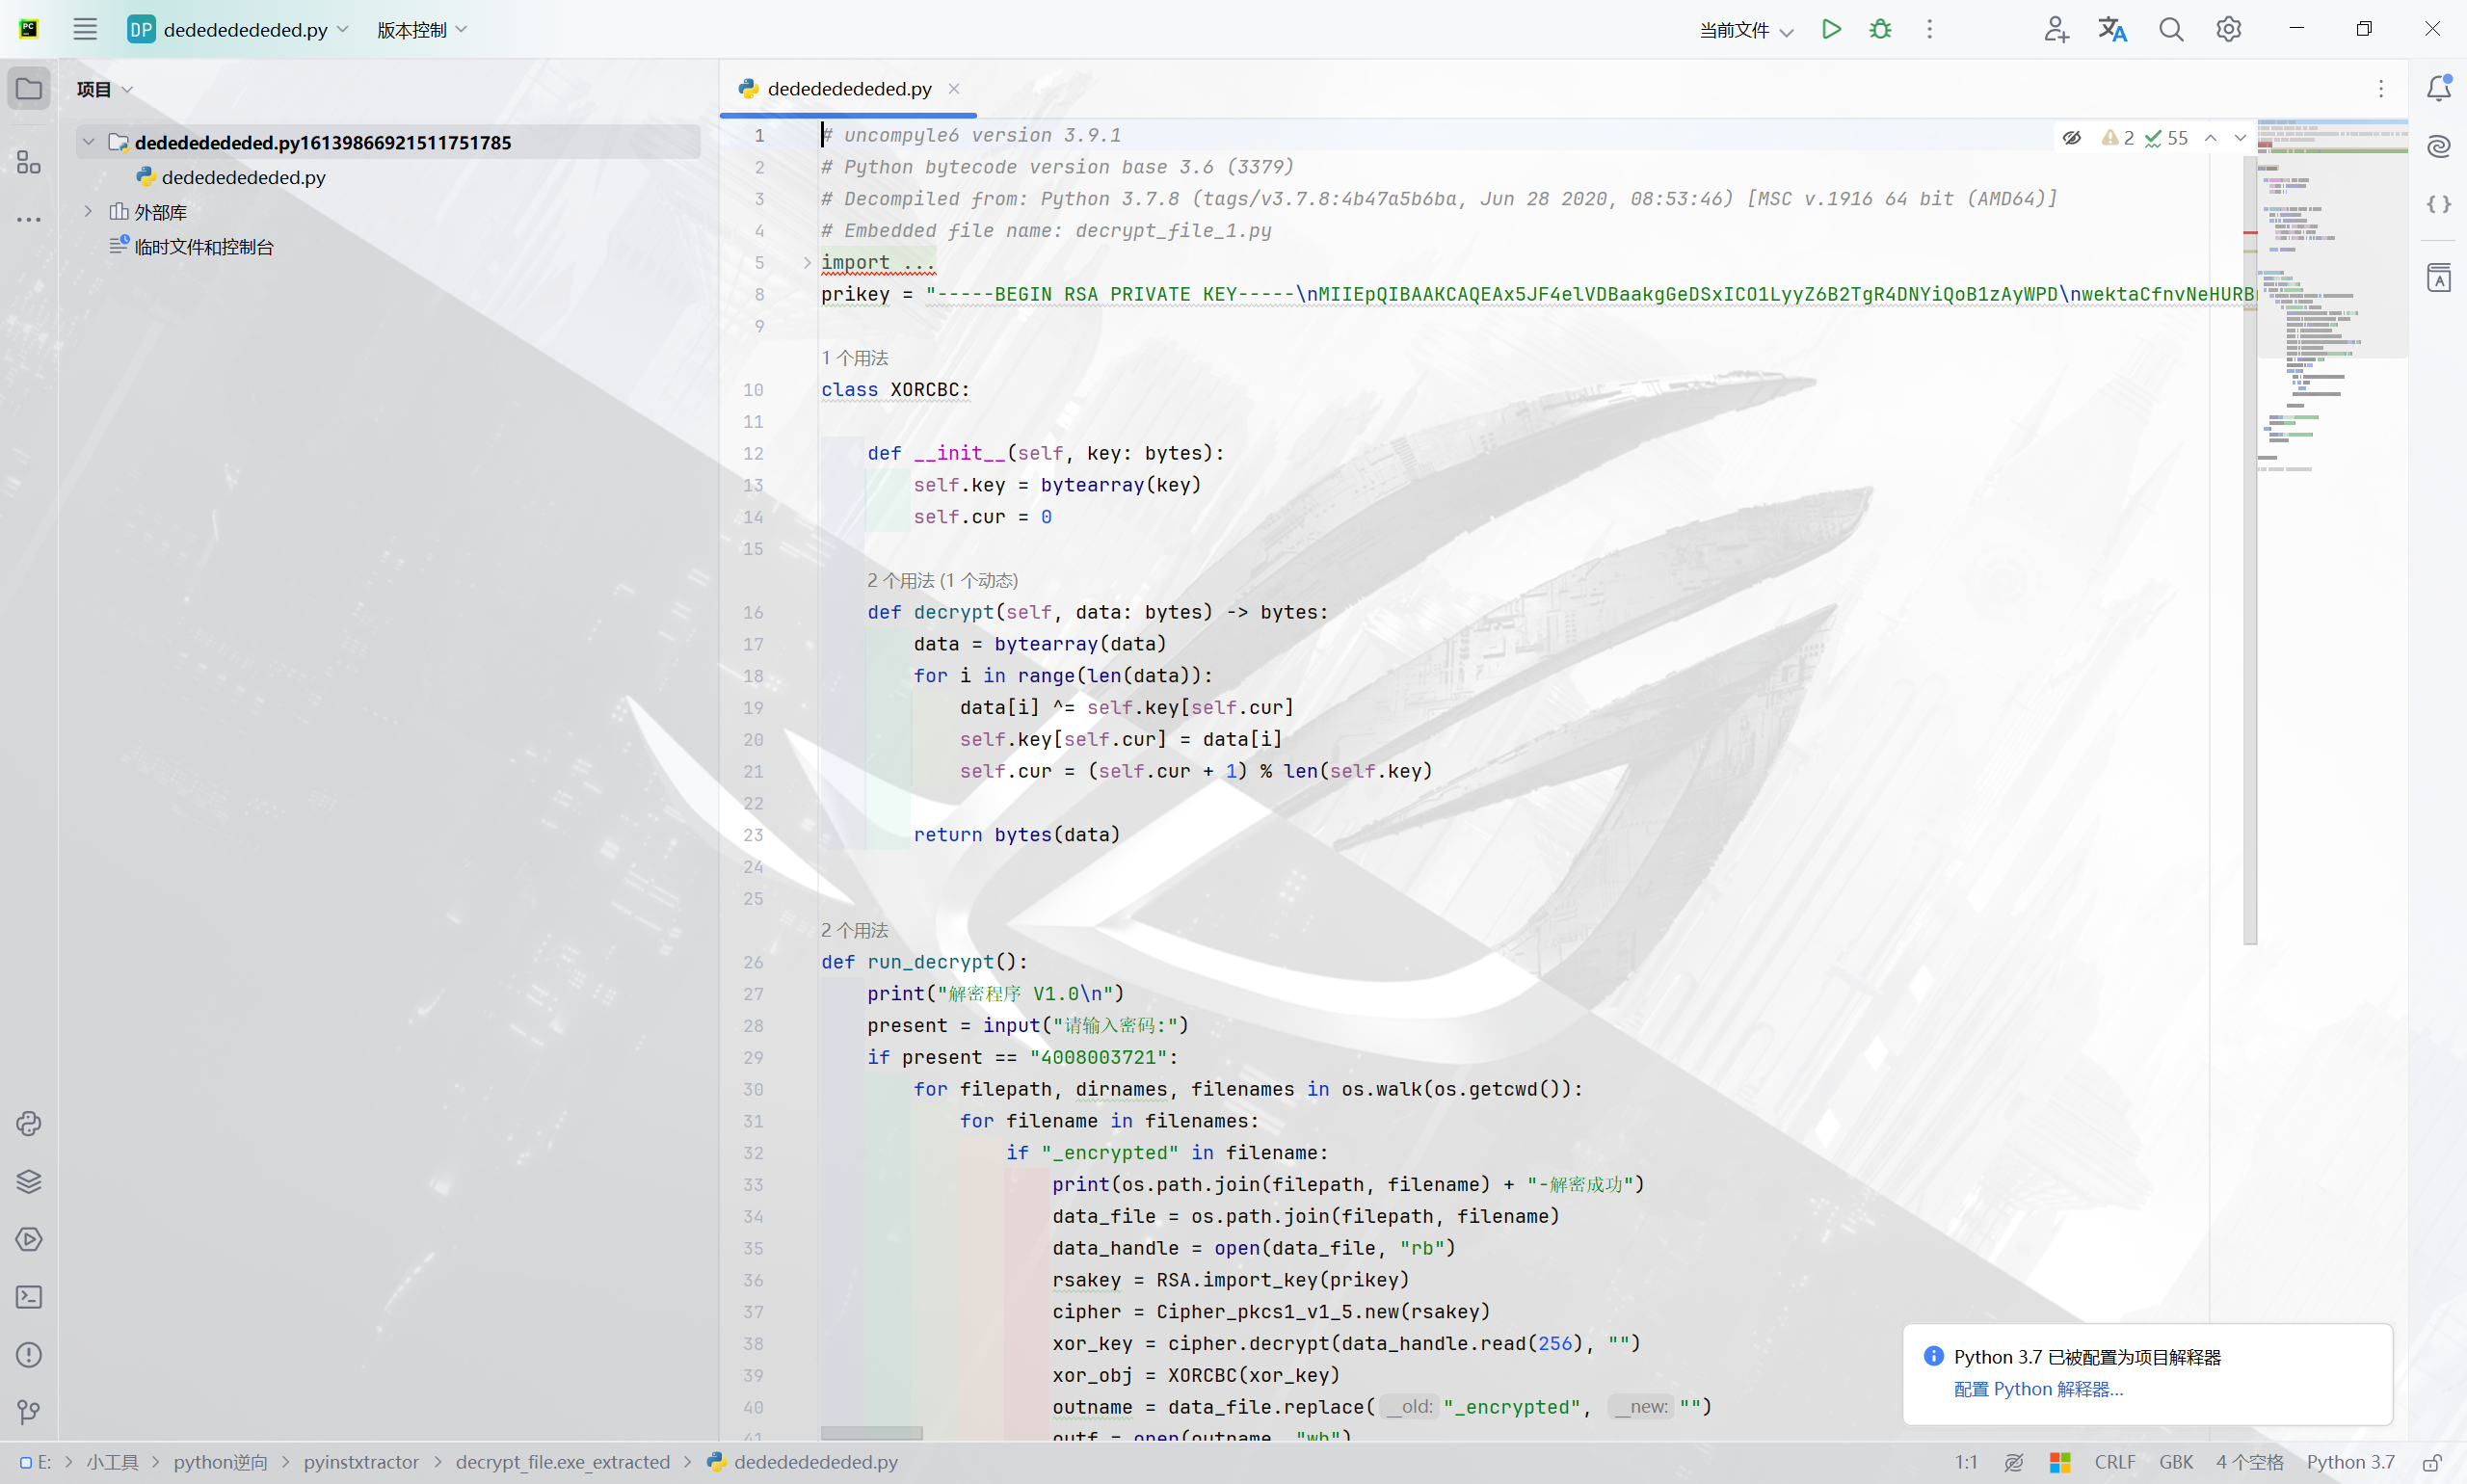This screenshot has height=1484, width=2467.
Task: Open the document icon tool window on right
Action: (x=2439, y=278)
